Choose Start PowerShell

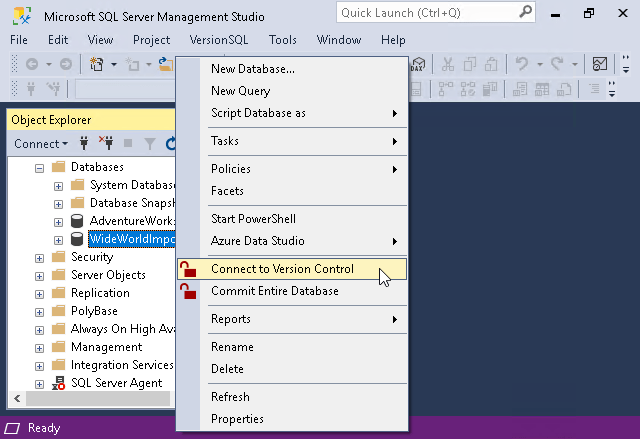tap(292, 219)
